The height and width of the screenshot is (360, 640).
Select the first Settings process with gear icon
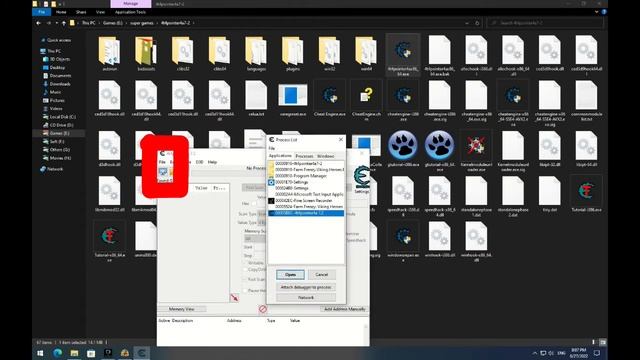click(x=306, y=182)
